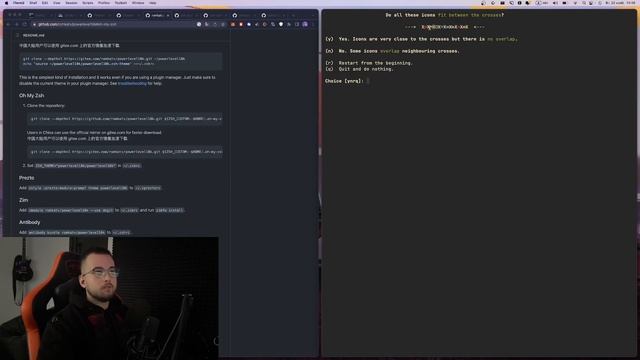Click the gitee.com mirror git clone code block under Oh My Zsh
Screen dimensions: 640x360
(x=125, y=152)
